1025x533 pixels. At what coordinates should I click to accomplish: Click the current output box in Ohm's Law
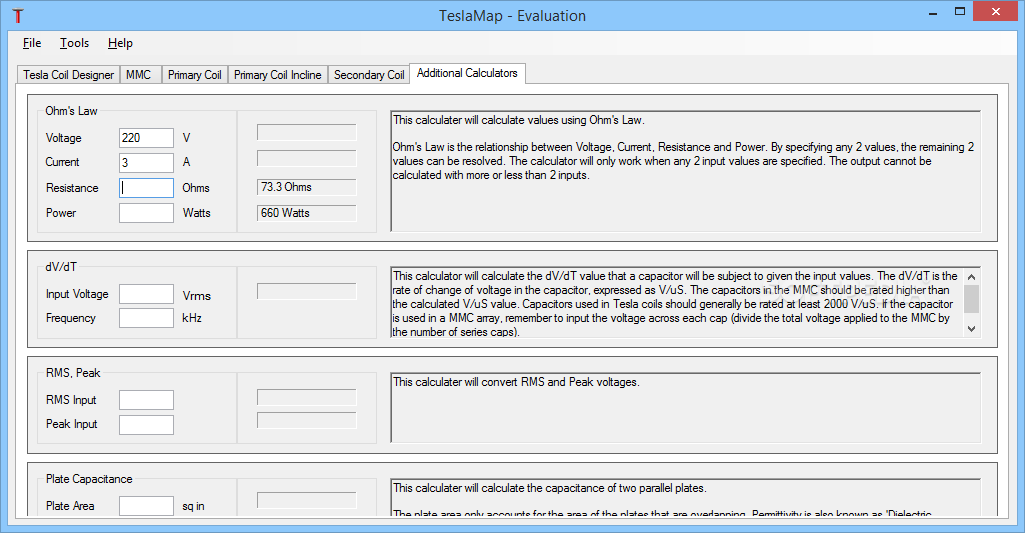click(307, 158)
